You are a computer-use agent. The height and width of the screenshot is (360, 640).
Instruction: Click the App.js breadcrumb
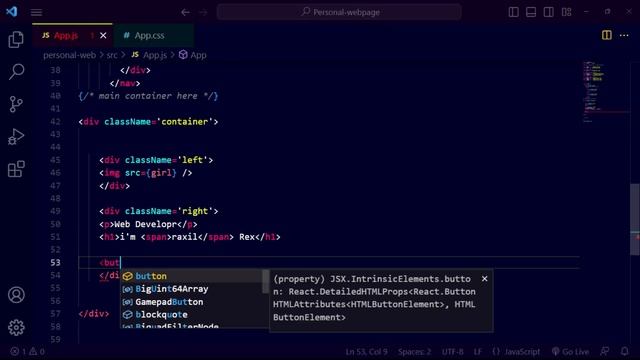pos(149,55)
